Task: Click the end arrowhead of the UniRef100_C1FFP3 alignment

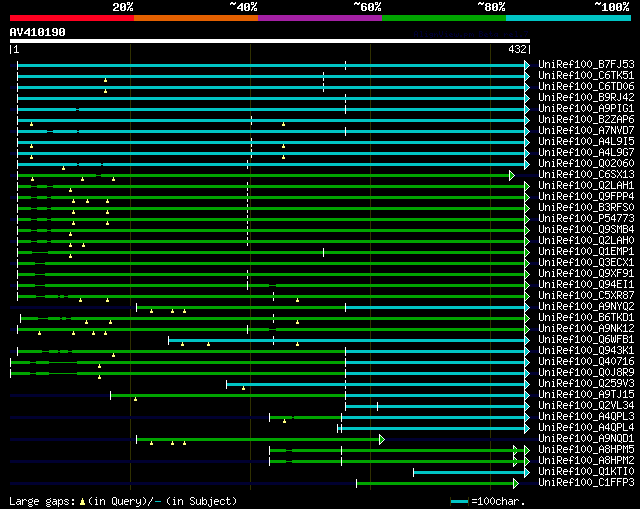Action: (516, 484)
